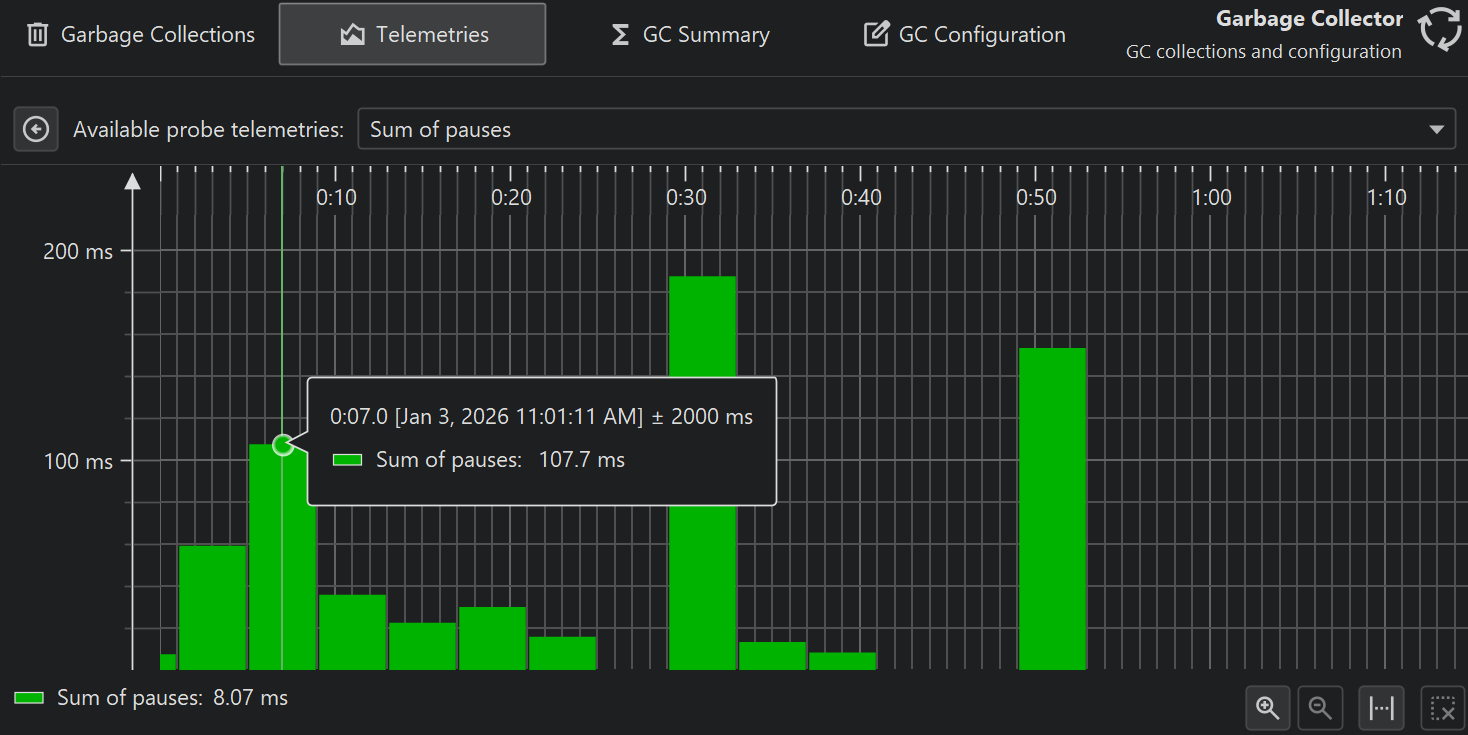Screen dimensions: 1468x735
Task: Click the tallest bar near 0:30
Action: coord(702,330)
